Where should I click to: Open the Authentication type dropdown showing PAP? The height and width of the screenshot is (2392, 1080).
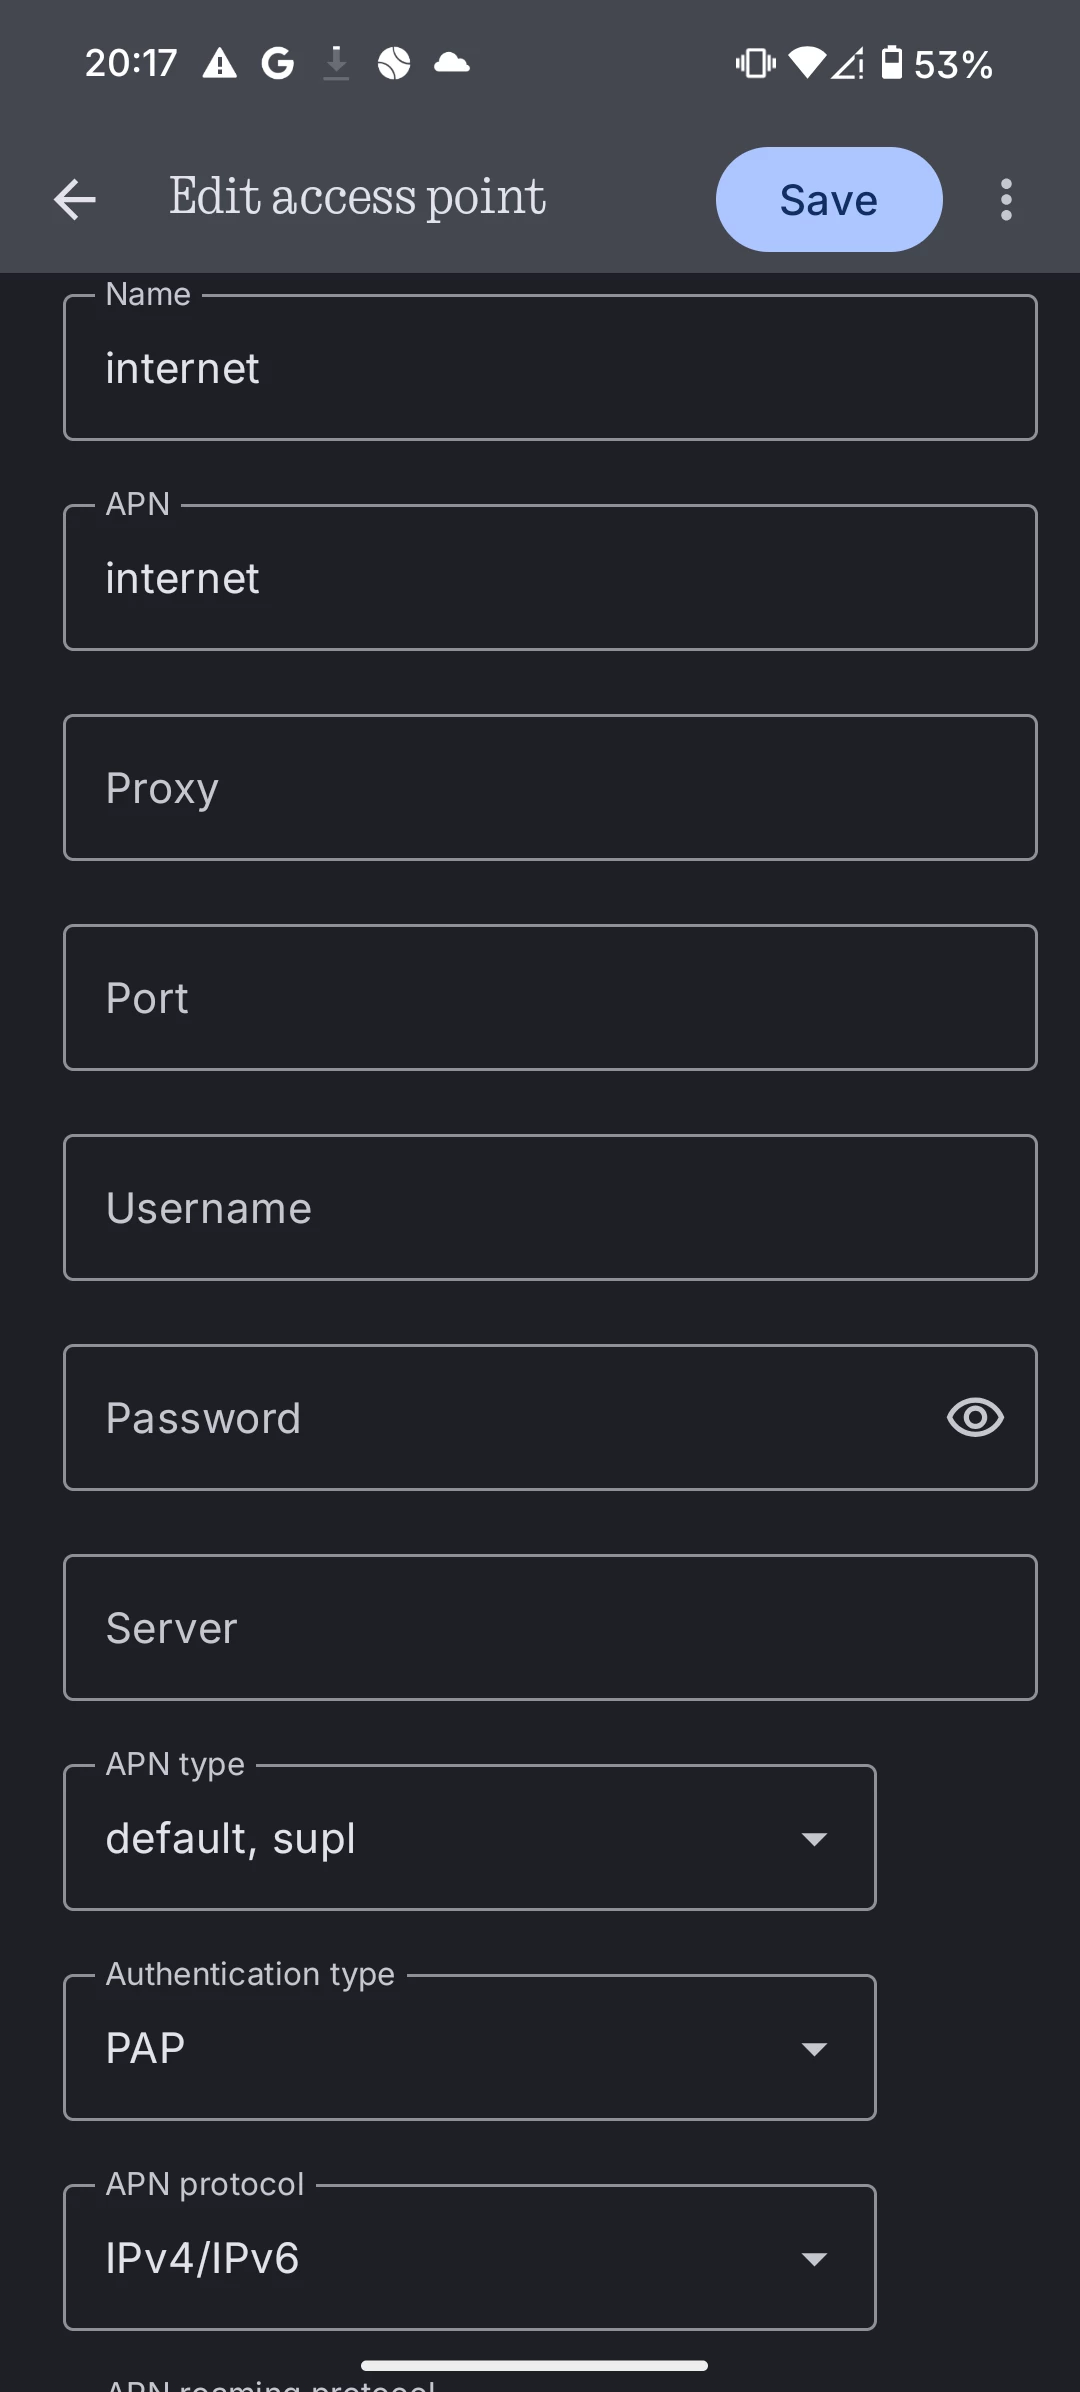[x=470, y=2048]
